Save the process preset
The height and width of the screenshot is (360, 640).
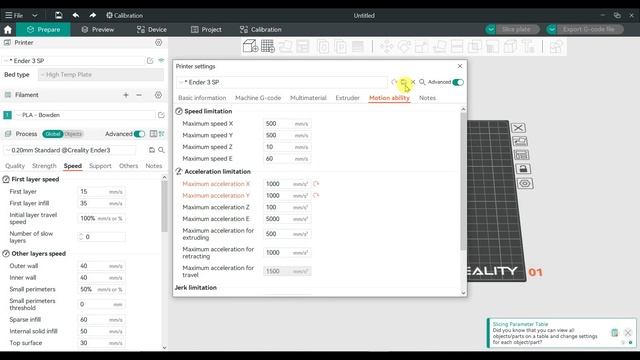coord(152,150)
